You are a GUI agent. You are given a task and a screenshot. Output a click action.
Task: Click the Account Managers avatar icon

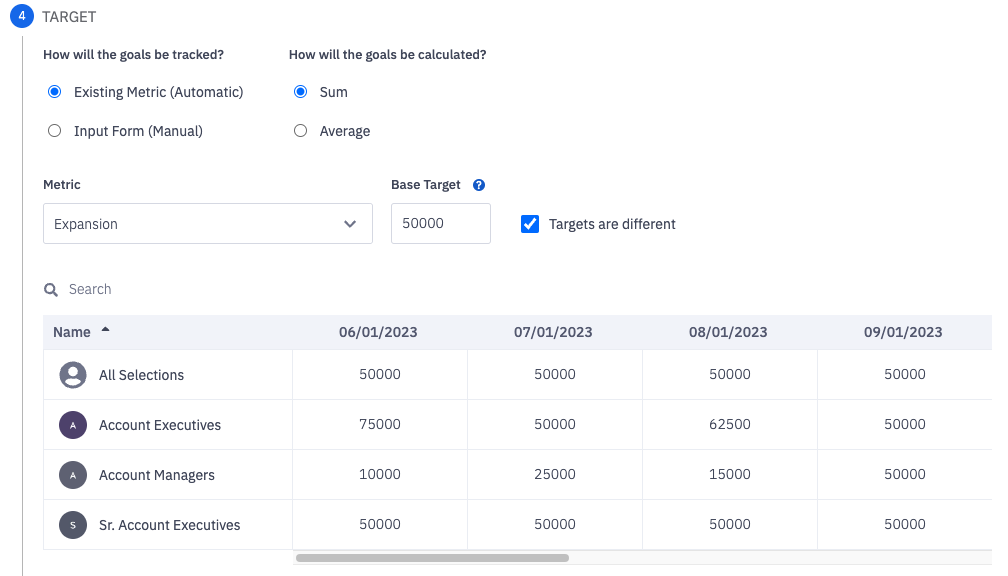point(72,475)
